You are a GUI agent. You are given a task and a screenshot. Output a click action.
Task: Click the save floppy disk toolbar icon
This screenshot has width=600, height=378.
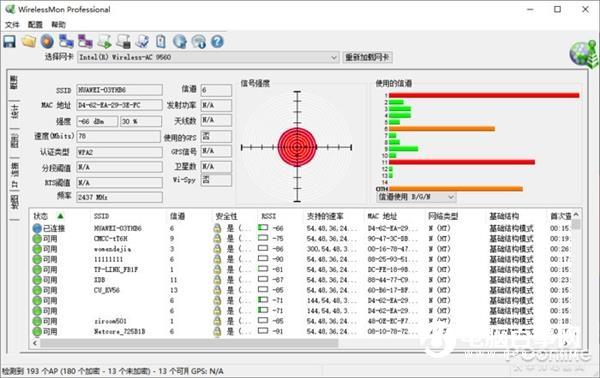[10, 41]
